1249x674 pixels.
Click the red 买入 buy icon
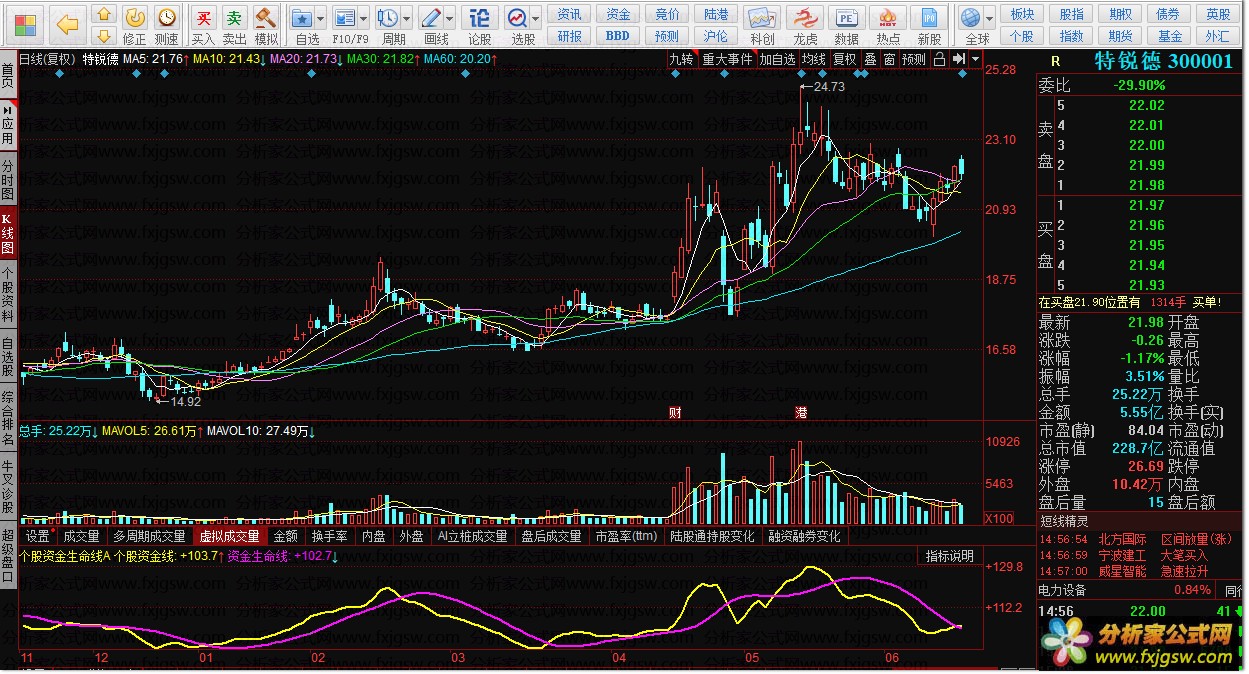tap(203, 17)
